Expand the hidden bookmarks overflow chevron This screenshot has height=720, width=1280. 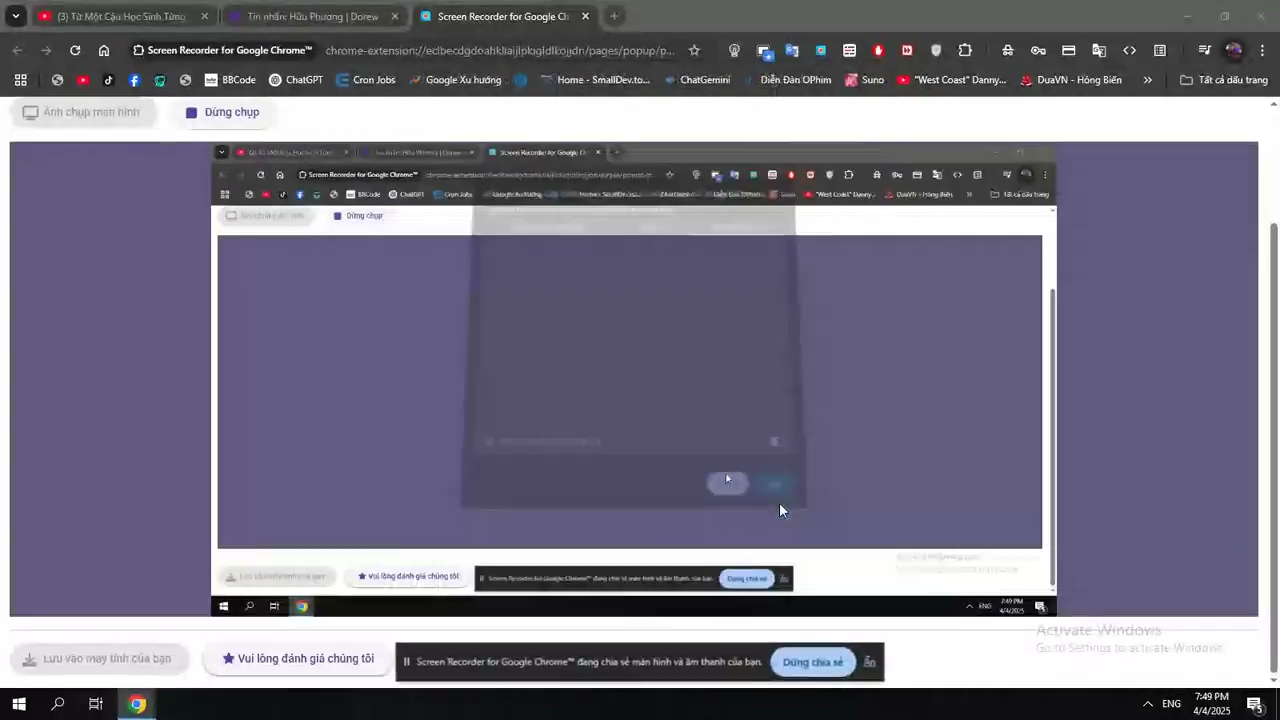[x=1147, y=80]
